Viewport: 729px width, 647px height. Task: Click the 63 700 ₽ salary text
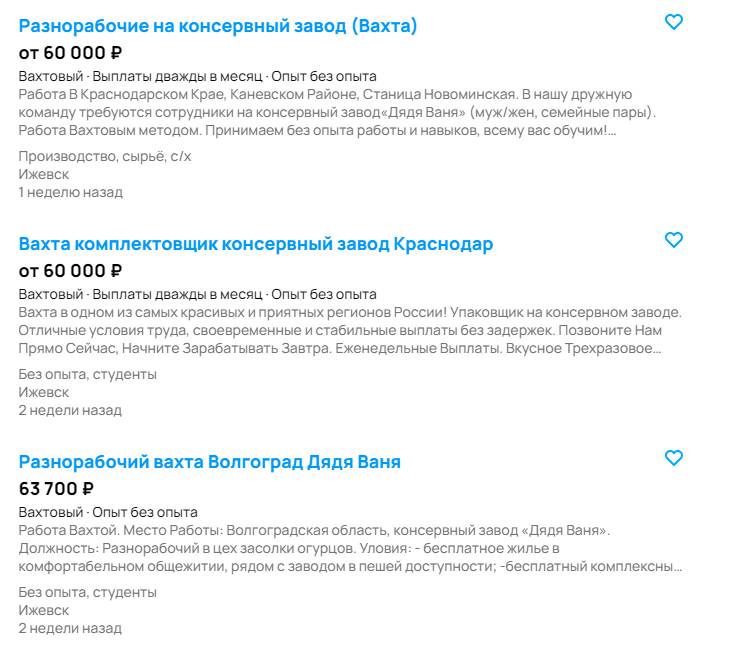[56, 489]
